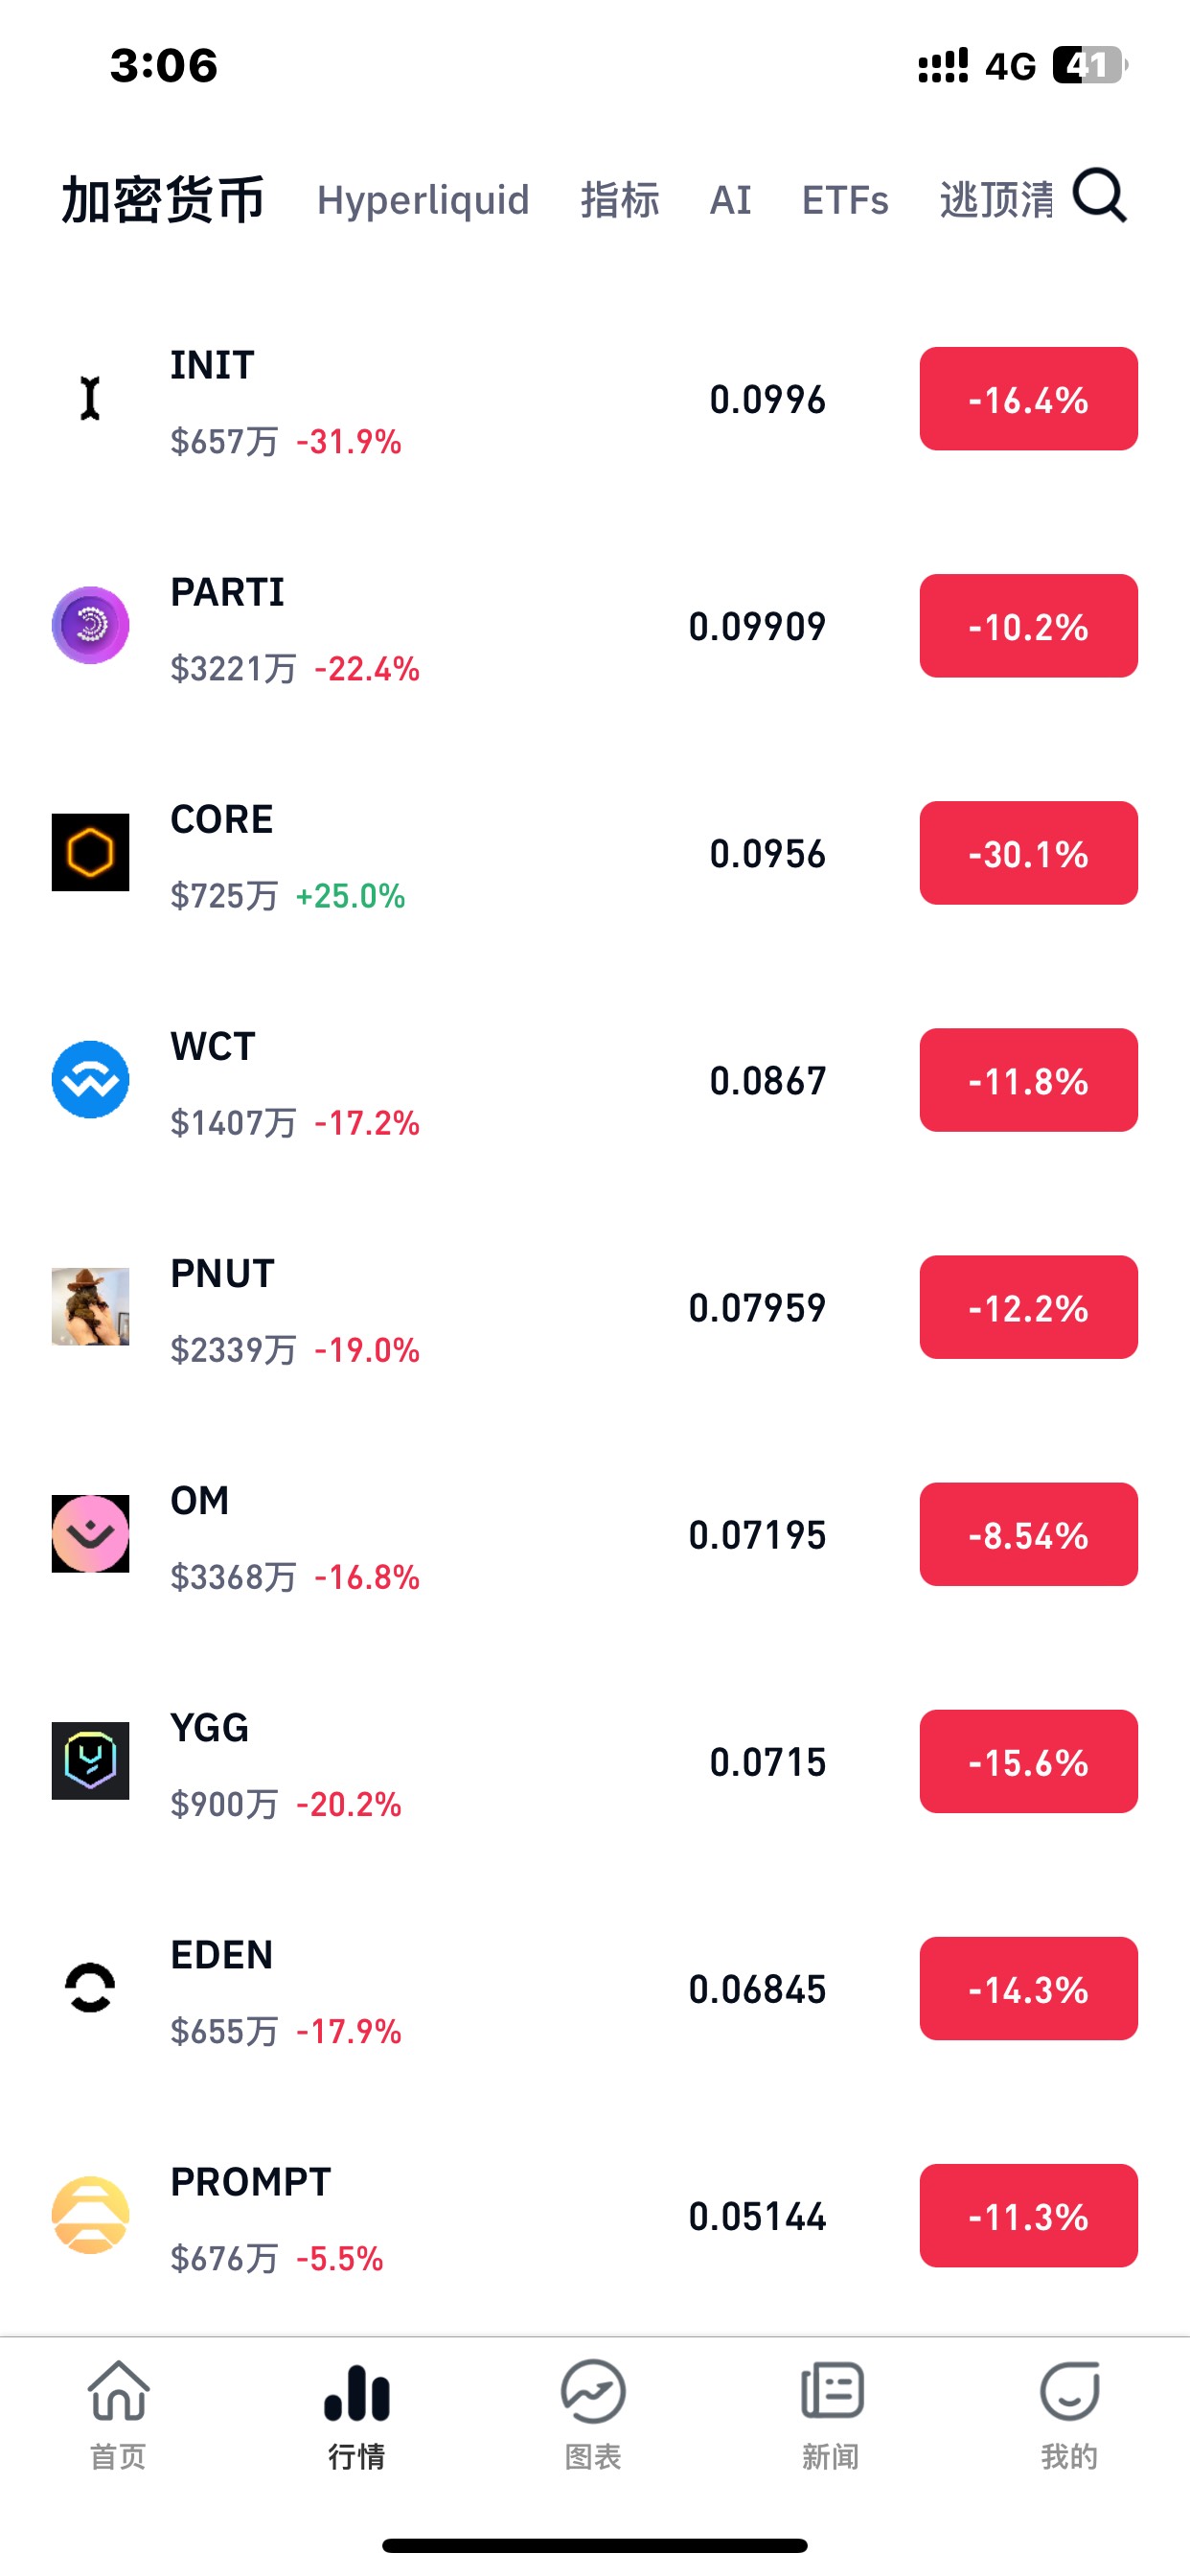Tap the PROMPT yellow coin logo
This screenshot has width=1190, height=2576.
click(x=90, y=2214)
